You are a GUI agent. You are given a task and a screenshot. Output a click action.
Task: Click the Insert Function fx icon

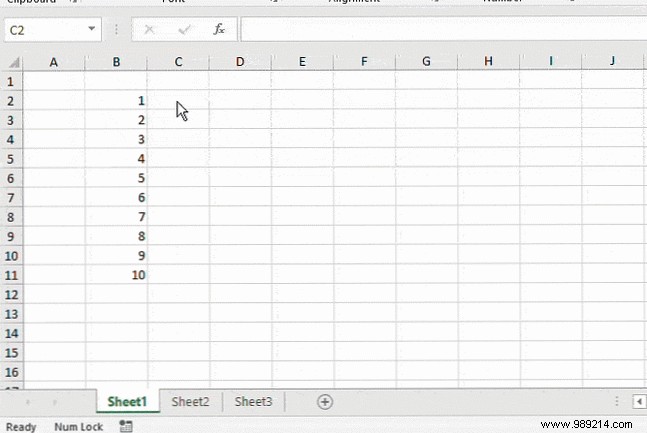click(219, 29)
